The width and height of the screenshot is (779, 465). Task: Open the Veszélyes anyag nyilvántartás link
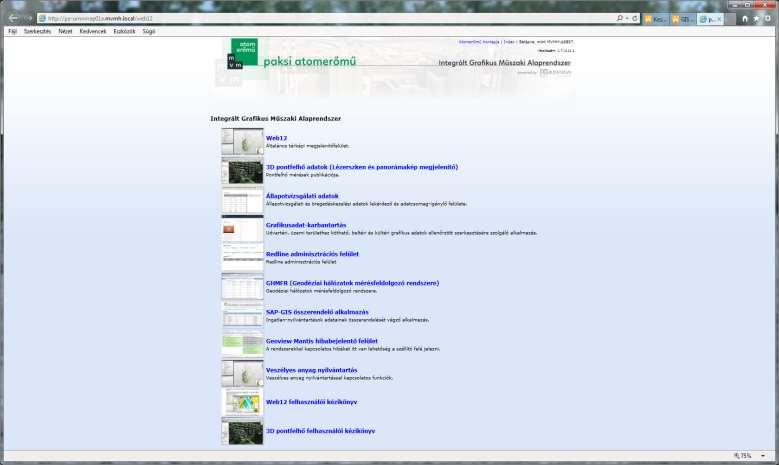click(x=312, y=370)
